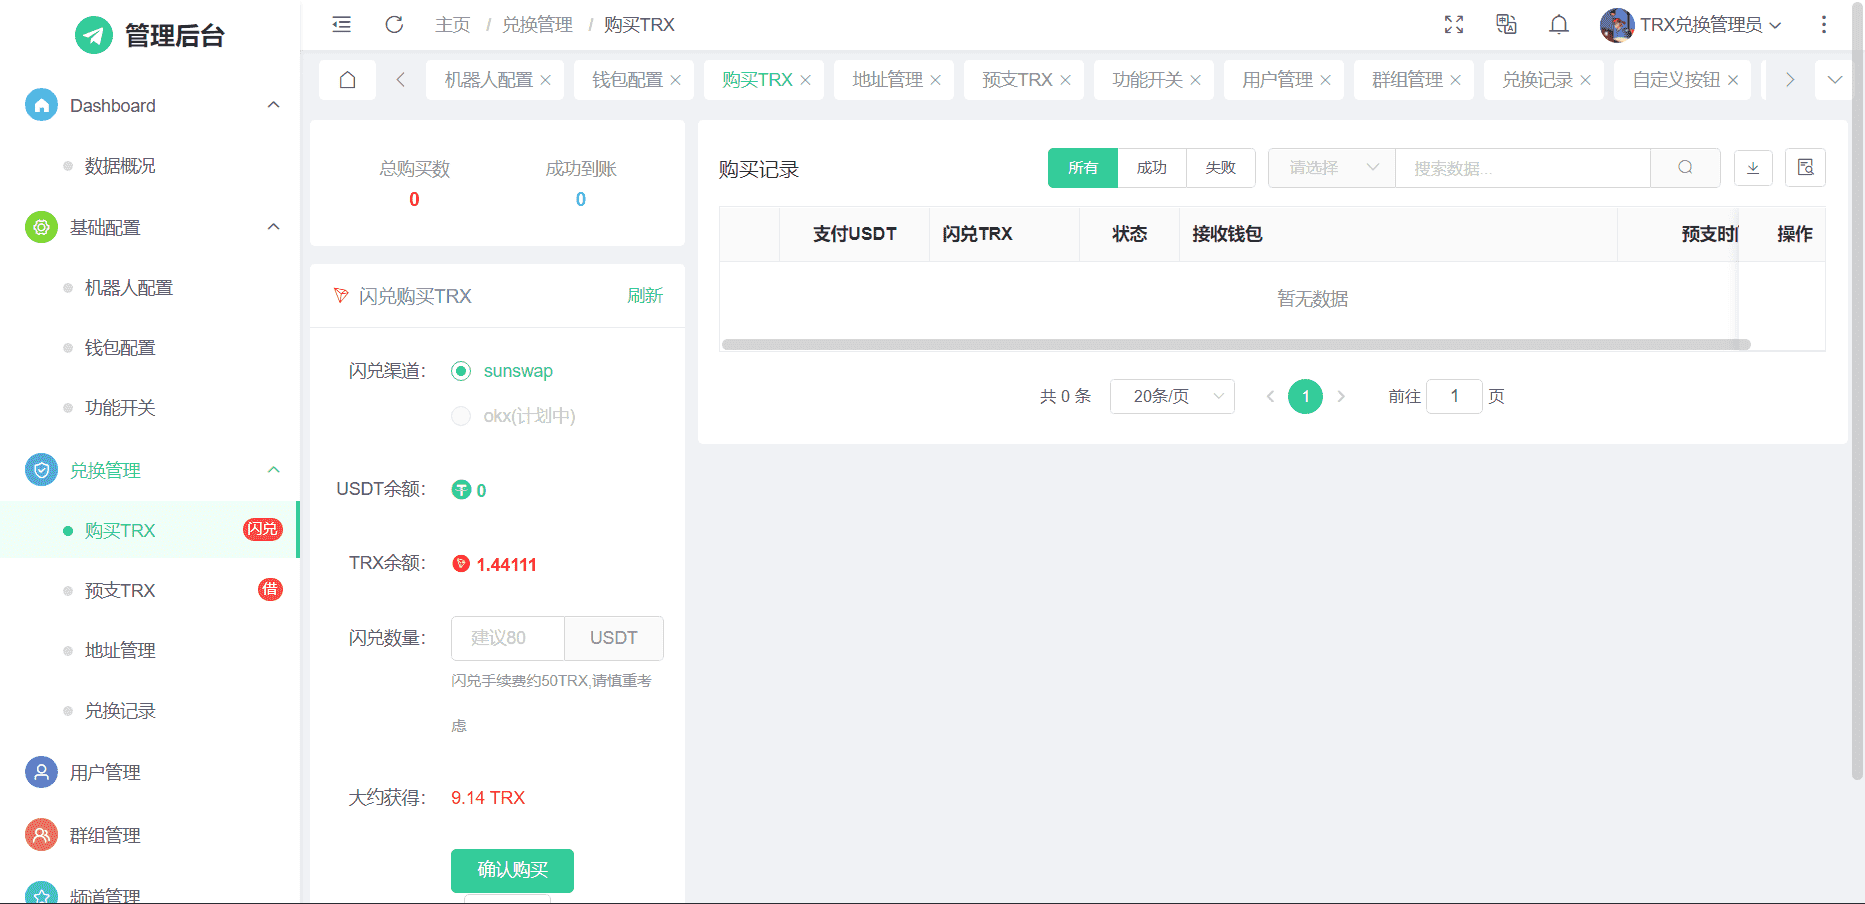
Task: Click the page refresh icon in header
Action: 394,25
